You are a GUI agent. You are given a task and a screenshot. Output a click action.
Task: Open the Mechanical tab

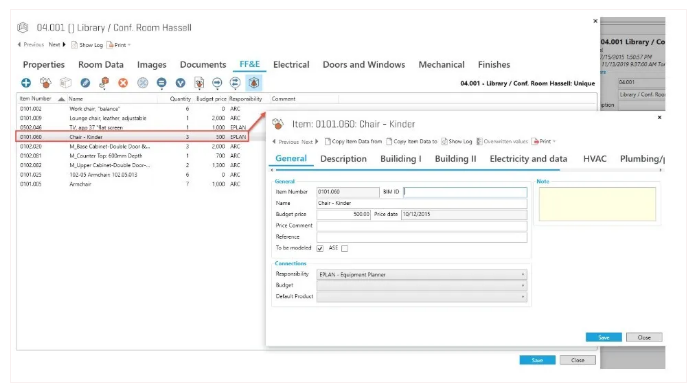[441, 65]
